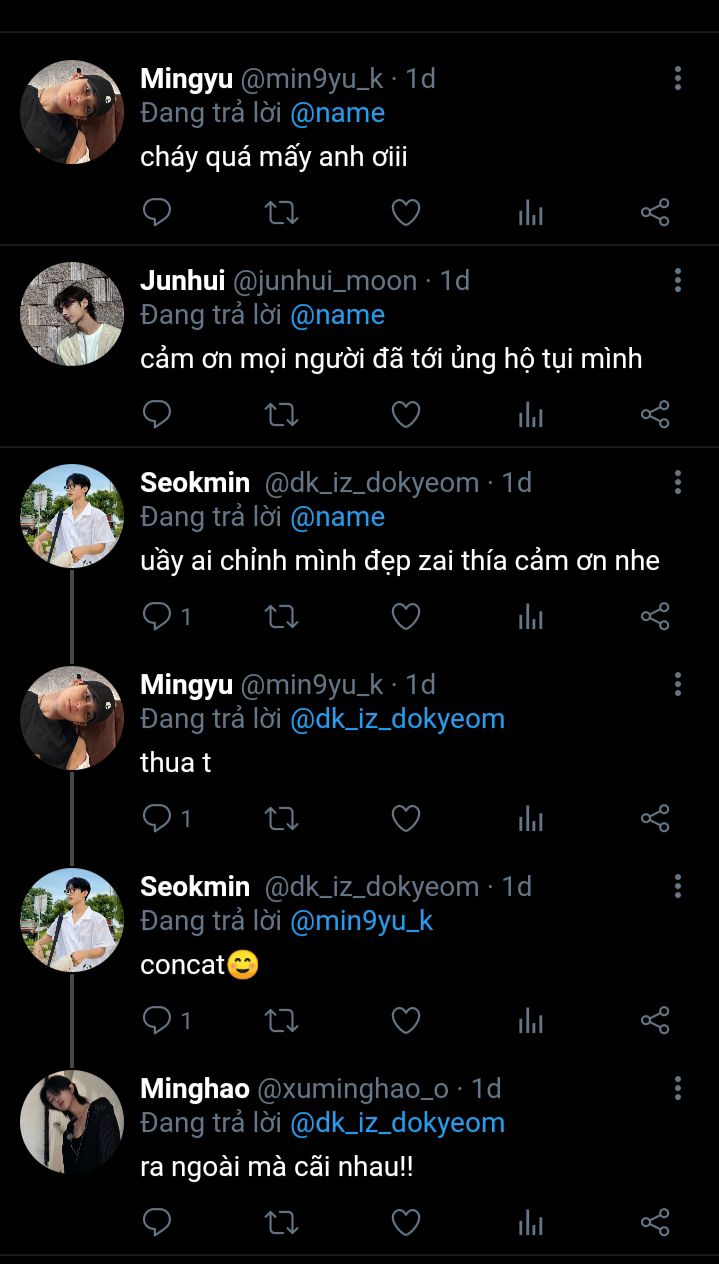Open more options on Junhui's tweet
Screen dimensions: 719x1264
[x=678, y=281]
